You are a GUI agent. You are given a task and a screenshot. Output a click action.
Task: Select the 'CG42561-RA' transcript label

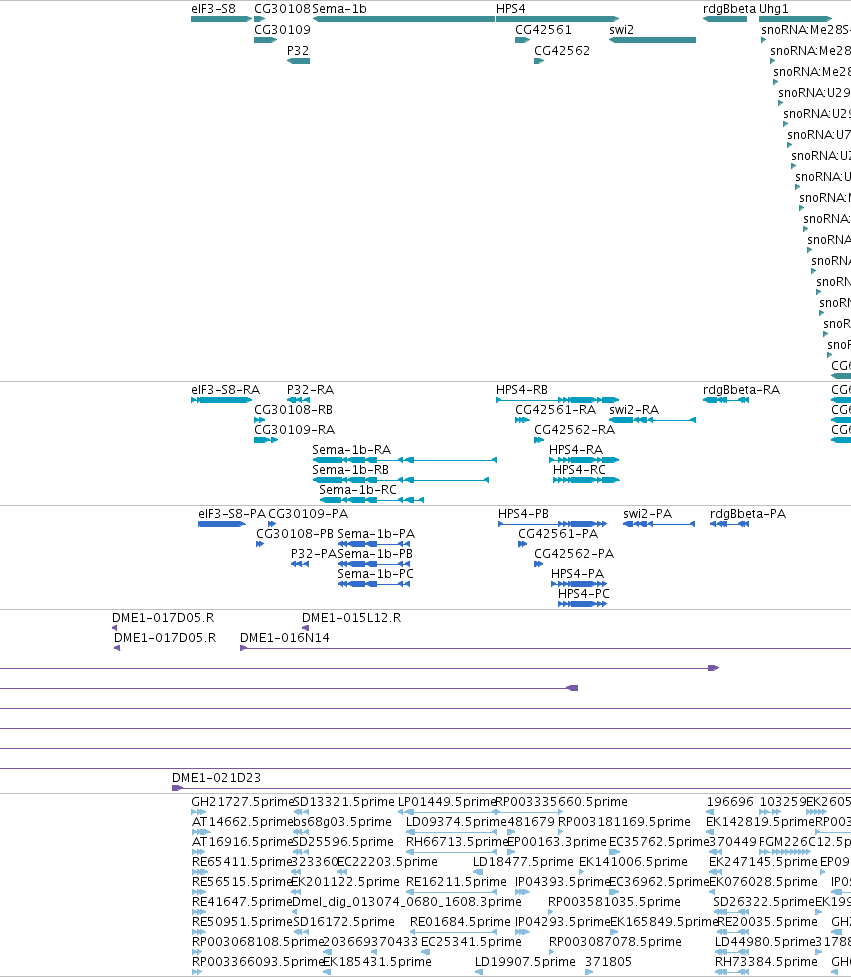click(x=556, y=409)
